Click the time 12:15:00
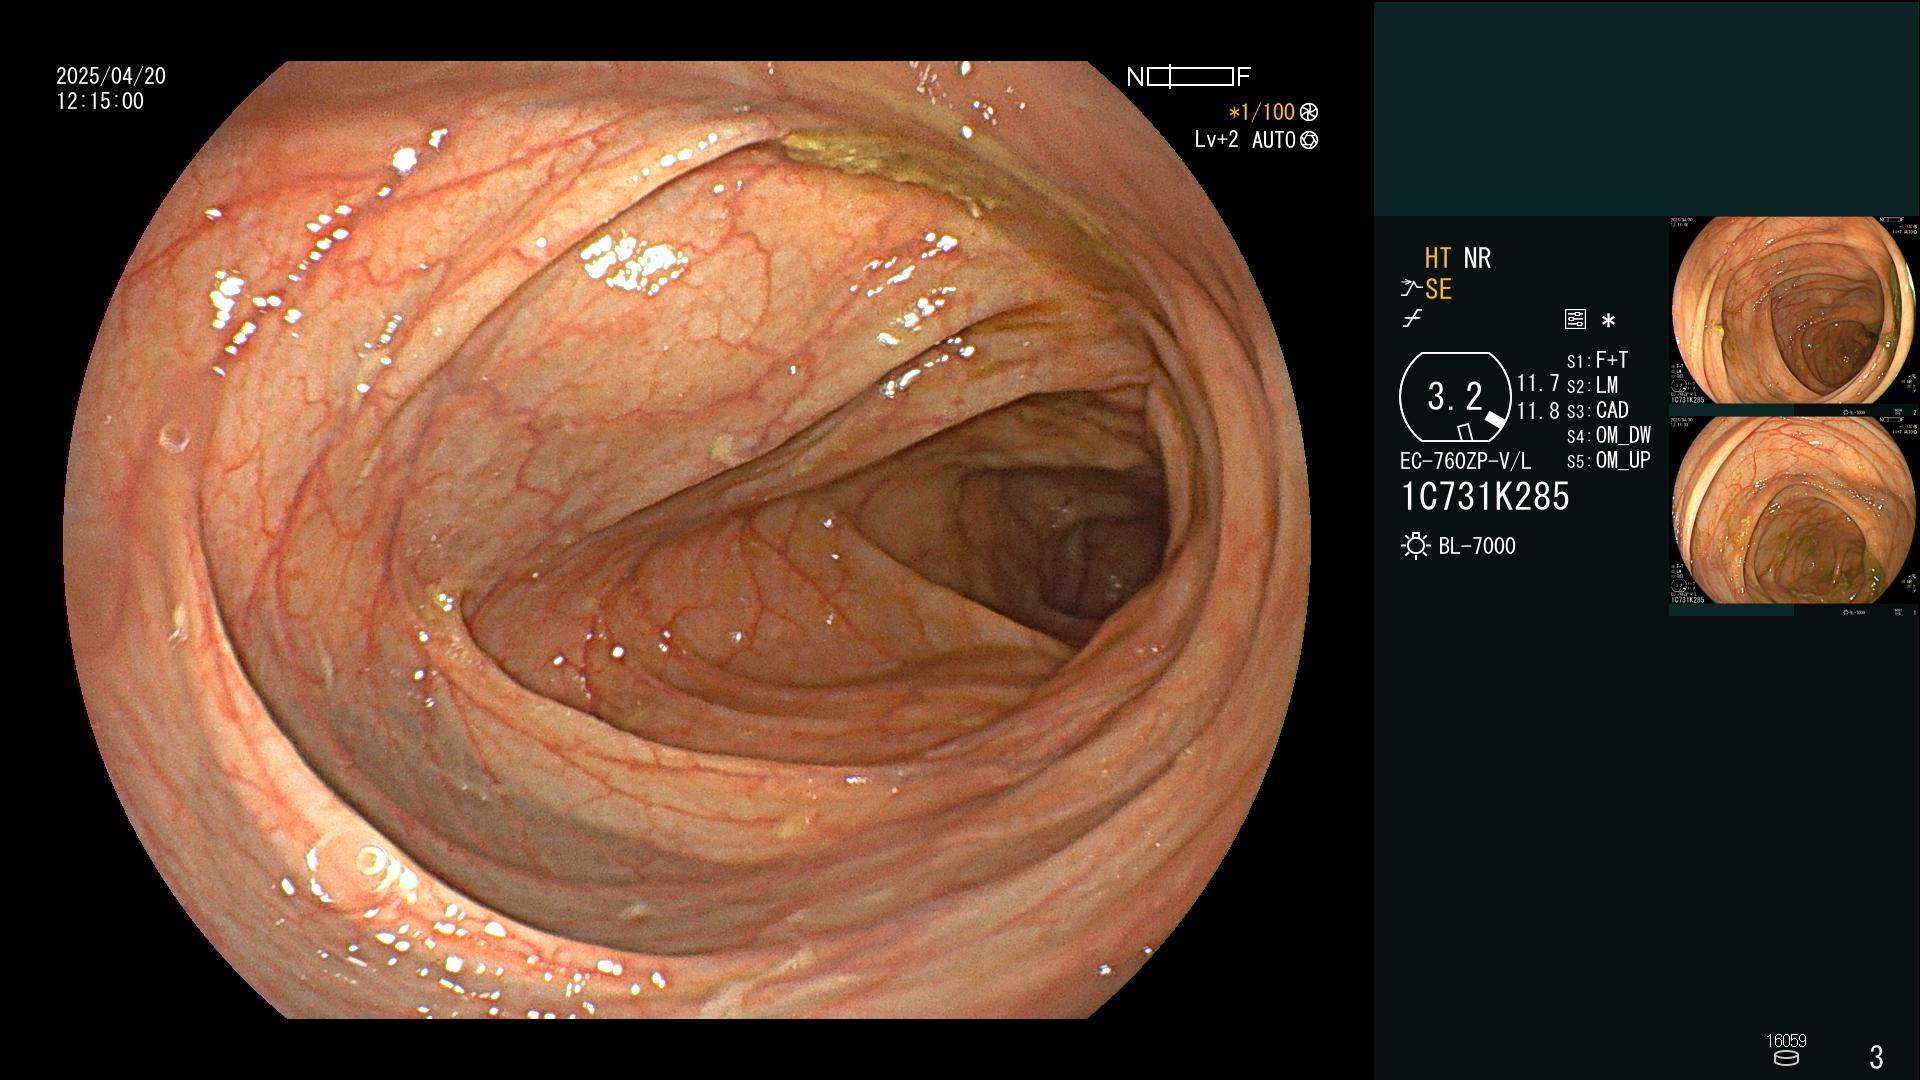 point(100,101)
